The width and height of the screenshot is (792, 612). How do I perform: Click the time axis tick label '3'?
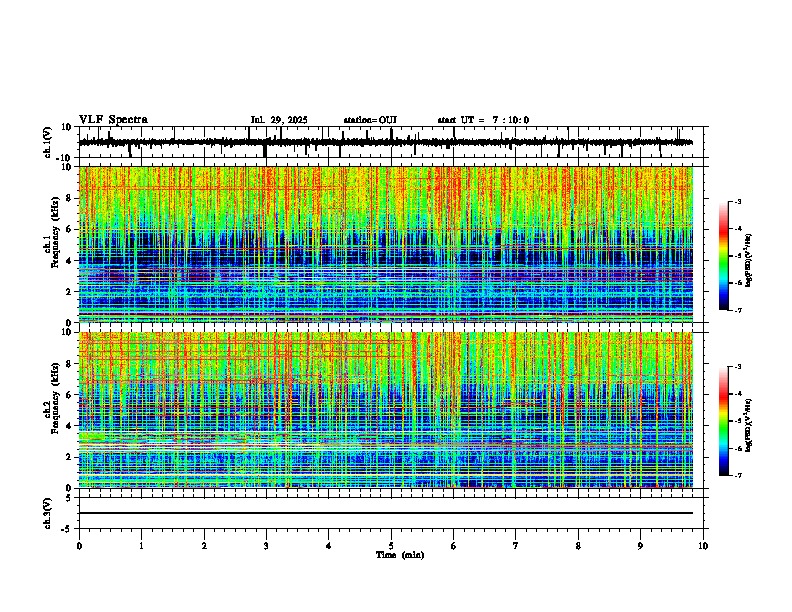tap(266, 546)
